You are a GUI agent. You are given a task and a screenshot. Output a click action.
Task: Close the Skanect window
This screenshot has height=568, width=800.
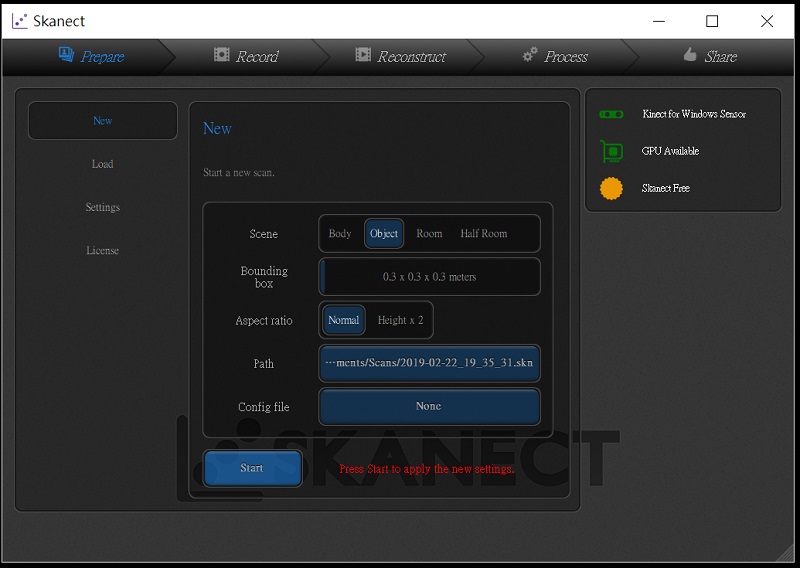767,21
